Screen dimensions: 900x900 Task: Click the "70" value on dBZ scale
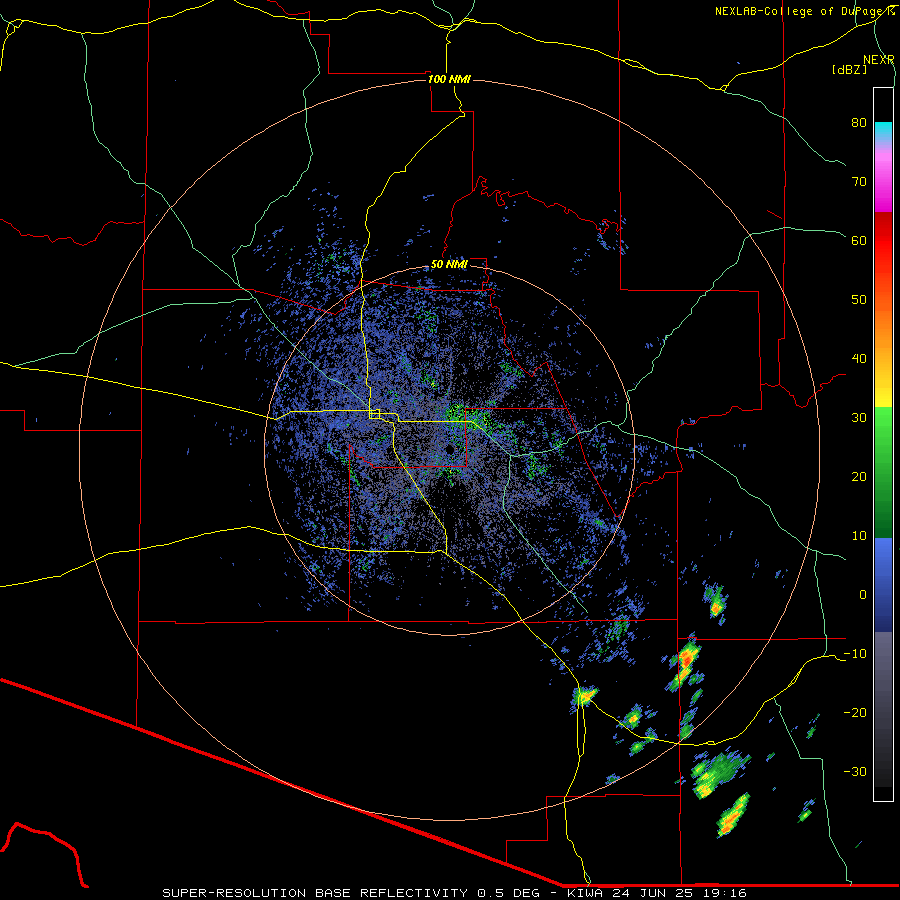859,181
